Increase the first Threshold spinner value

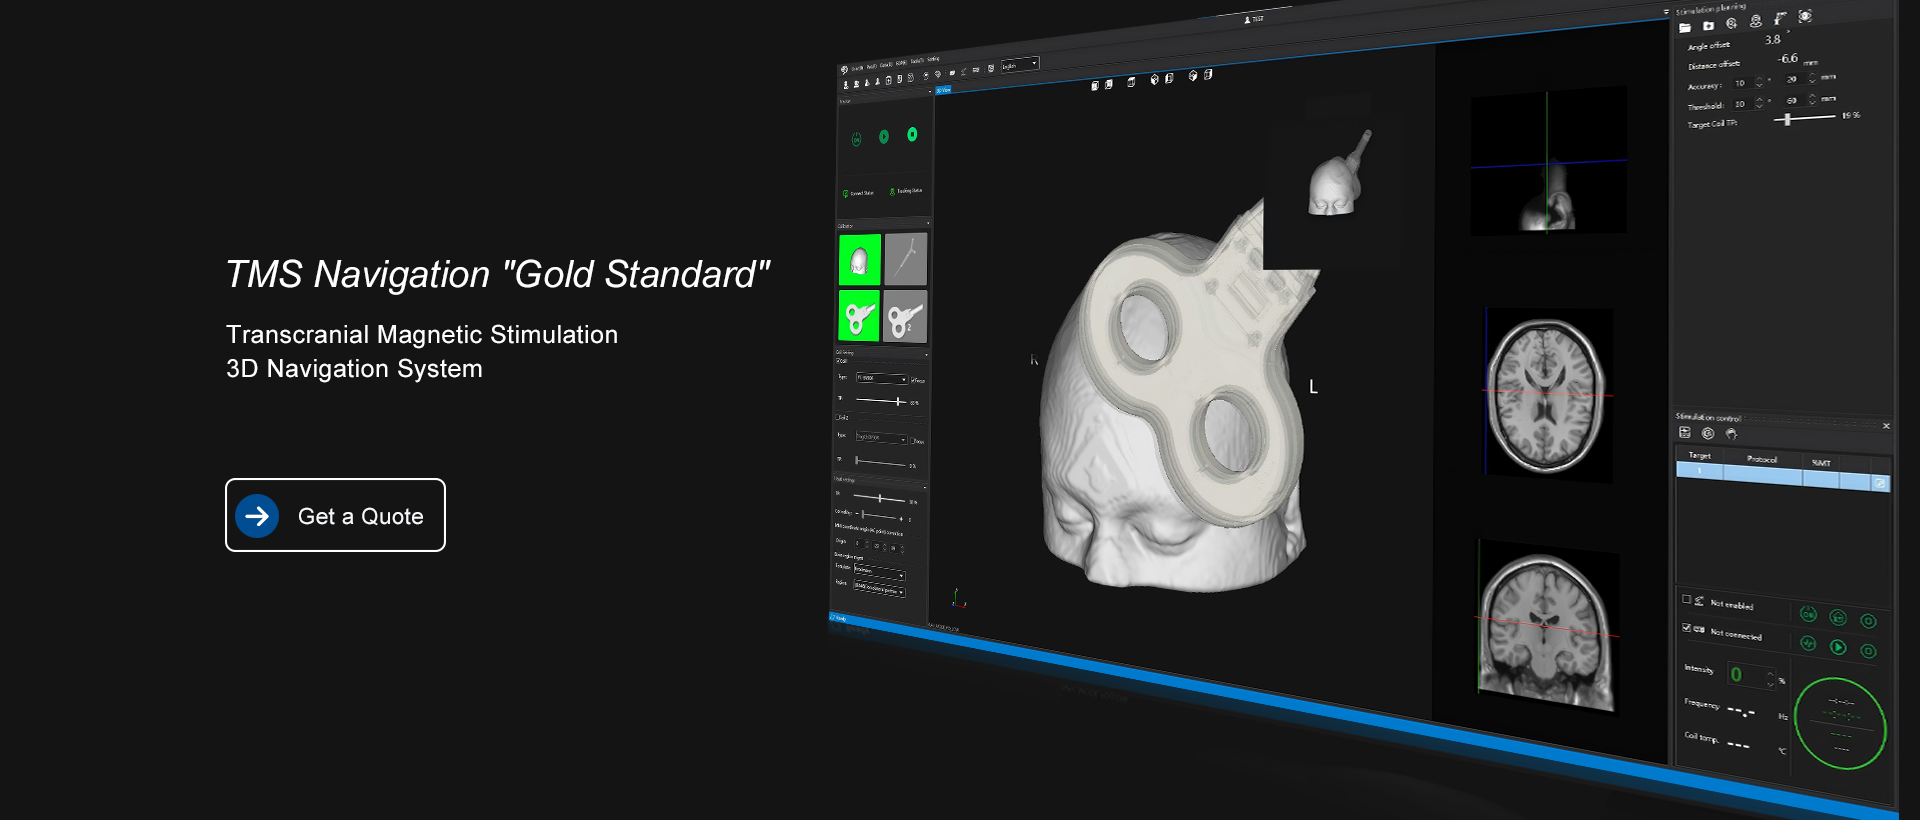point(1759,100)
